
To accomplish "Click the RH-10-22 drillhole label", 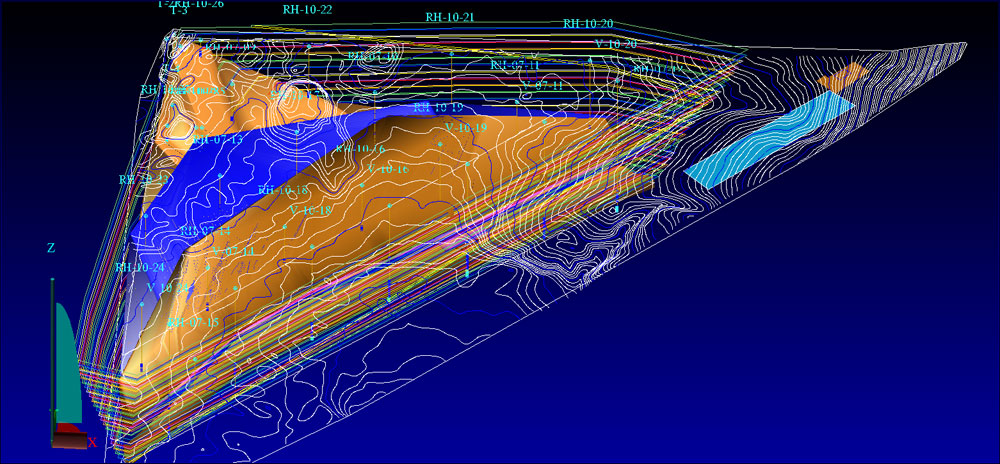I will (x=307, y=10).
